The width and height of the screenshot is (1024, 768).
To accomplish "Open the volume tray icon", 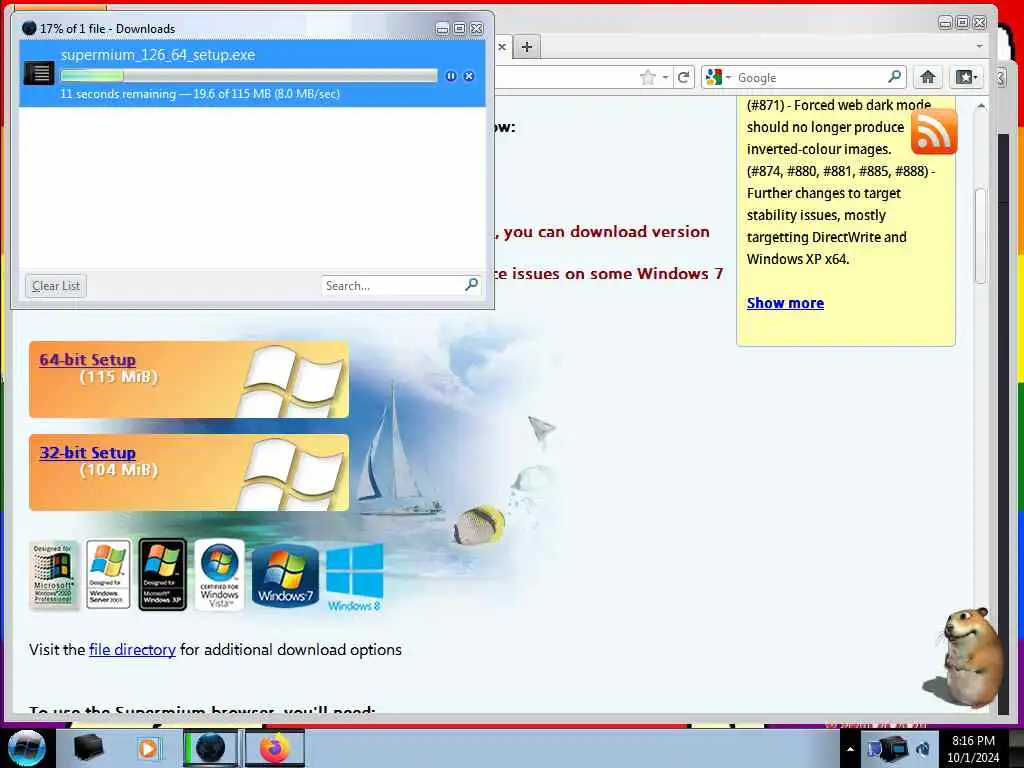I will coord(923,748).
